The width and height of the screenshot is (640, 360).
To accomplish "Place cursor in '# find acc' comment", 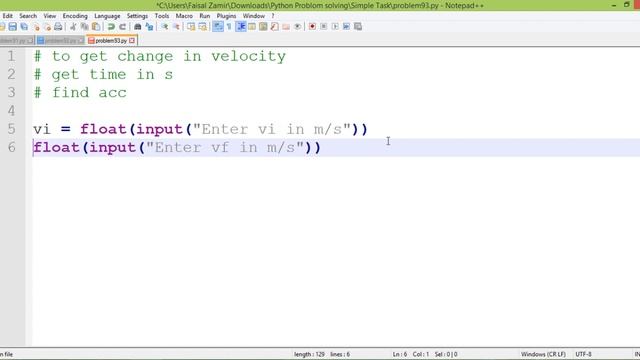I will (x=80, y=93).
